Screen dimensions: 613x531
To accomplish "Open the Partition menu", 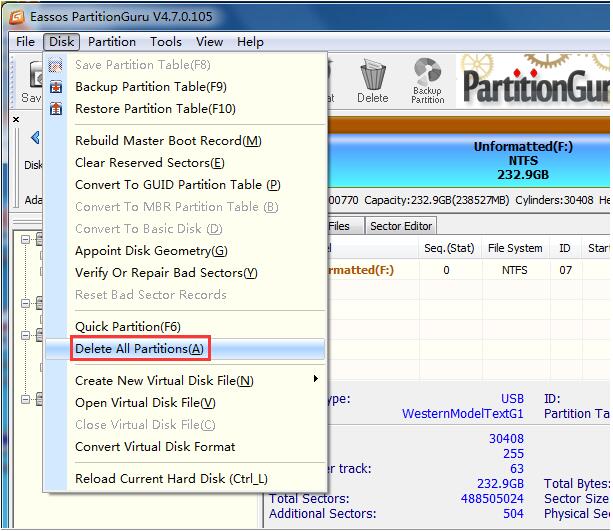I will coord(112,41).
